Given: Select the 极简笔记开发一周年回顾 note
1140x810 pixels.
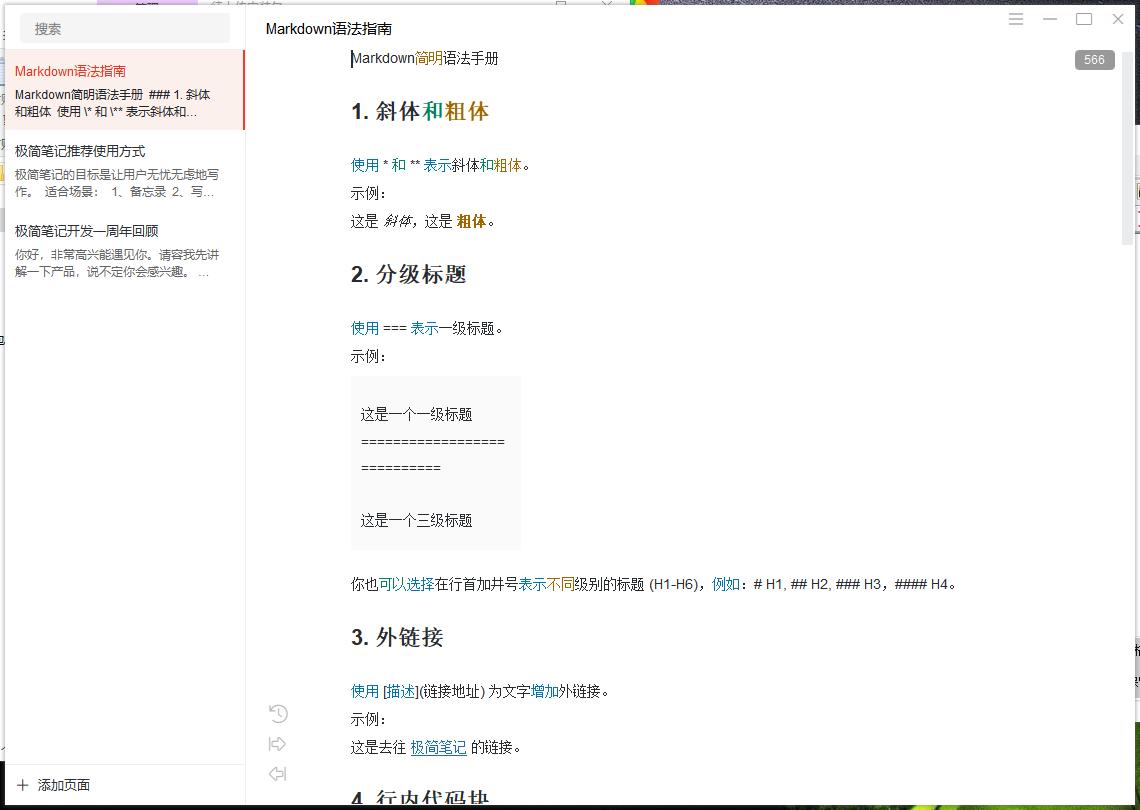Looking at the screenshot, I should point(124,251).
